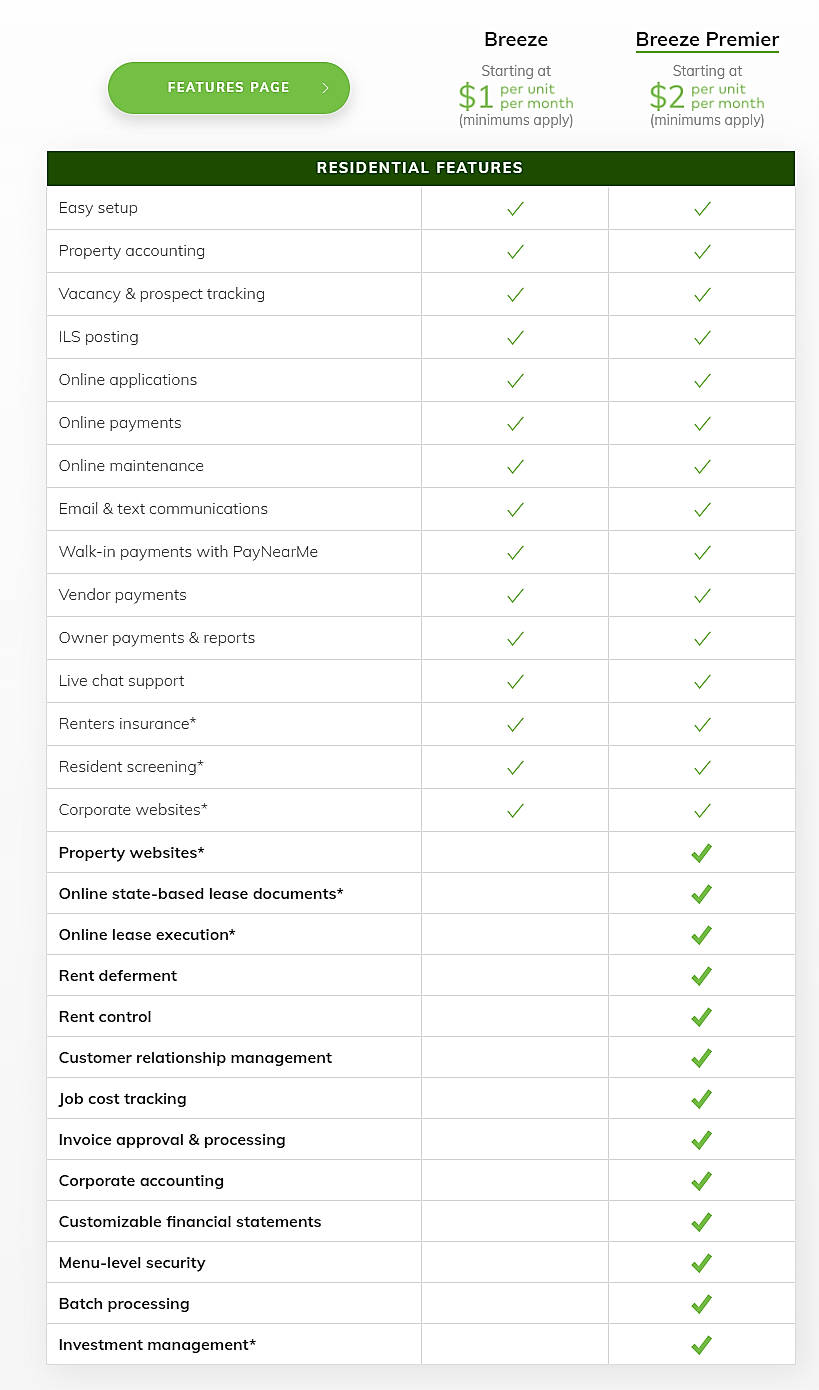Click the Batch processing checkmark under Breeze Premier
The height and width of the screenshot is (1390, 819).
click(x=701, y=1303)
